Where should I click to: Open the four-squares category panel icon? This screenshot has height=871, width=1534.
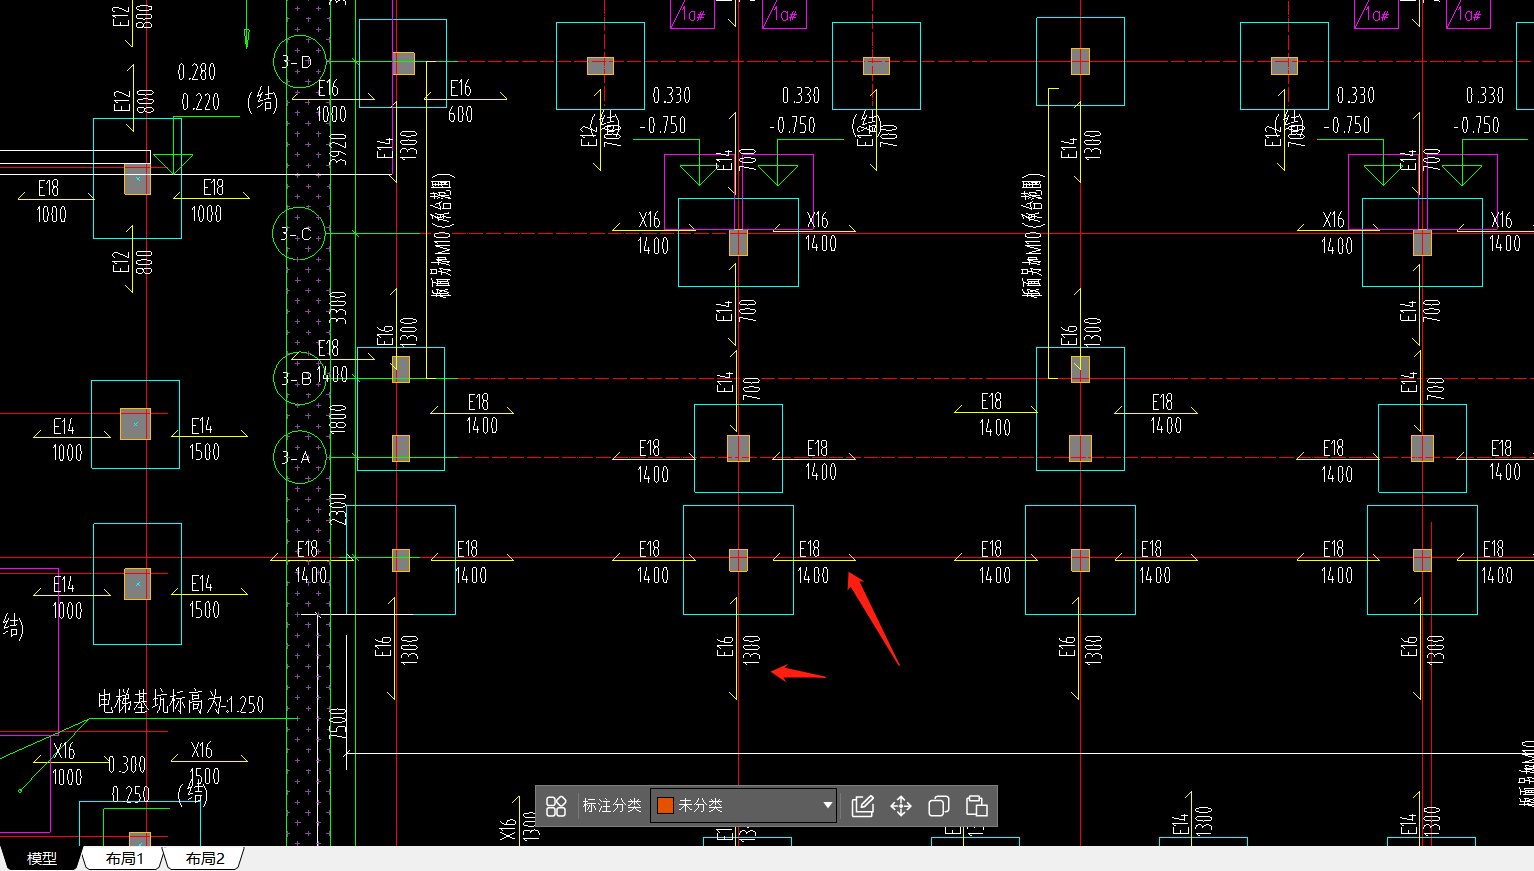pos(557,806)
